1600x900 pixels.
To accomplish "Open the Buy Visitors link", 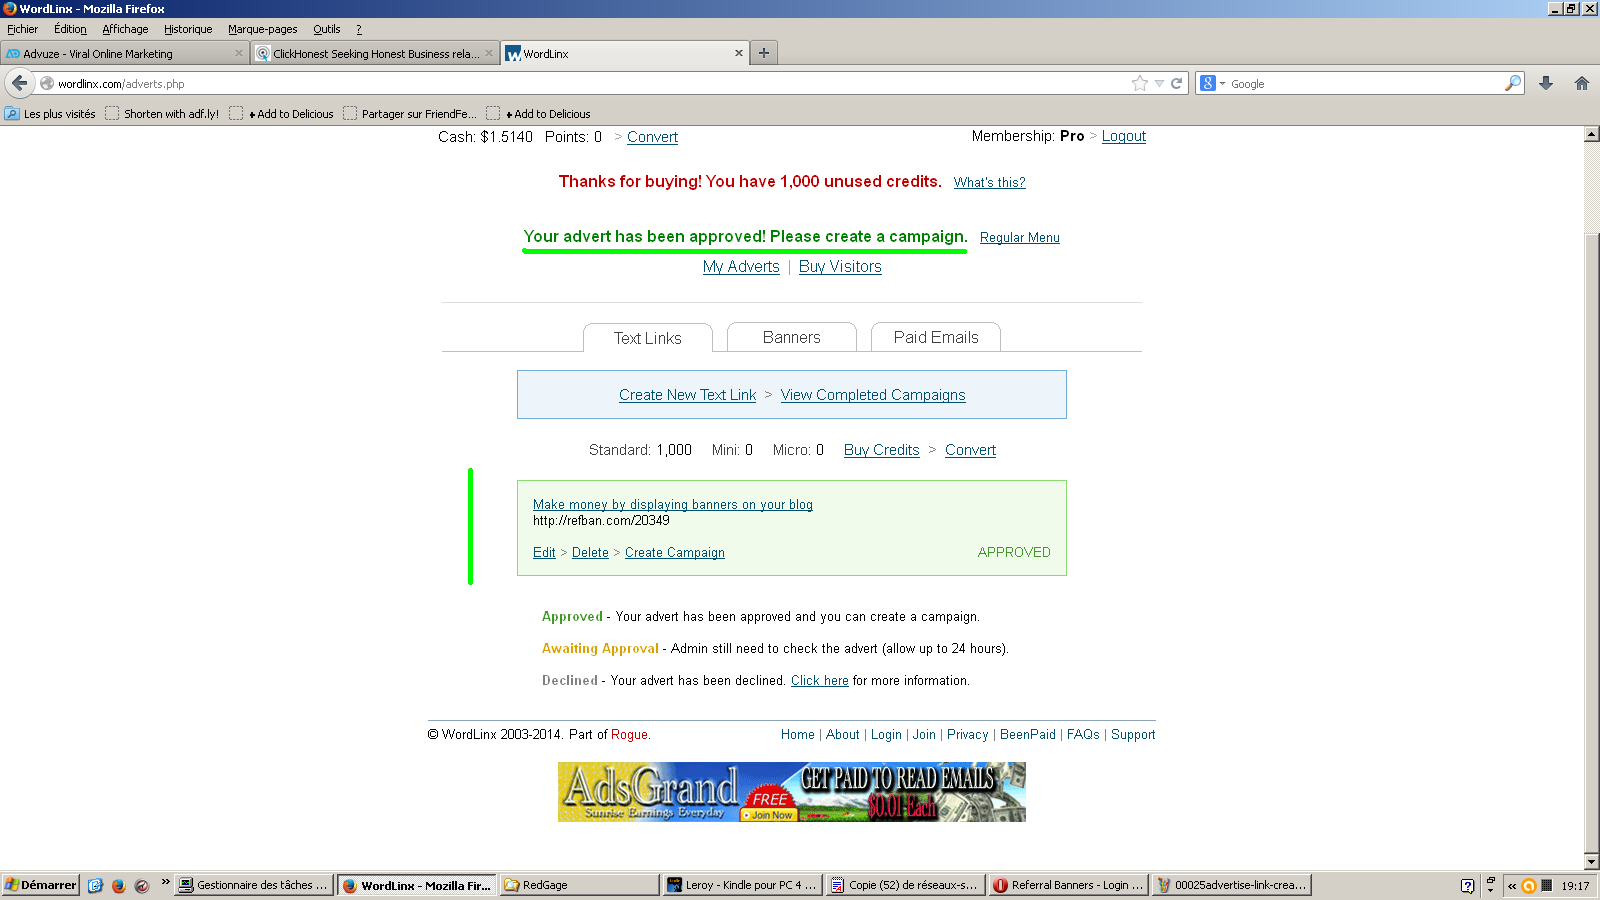I will (x=840, y=266).
